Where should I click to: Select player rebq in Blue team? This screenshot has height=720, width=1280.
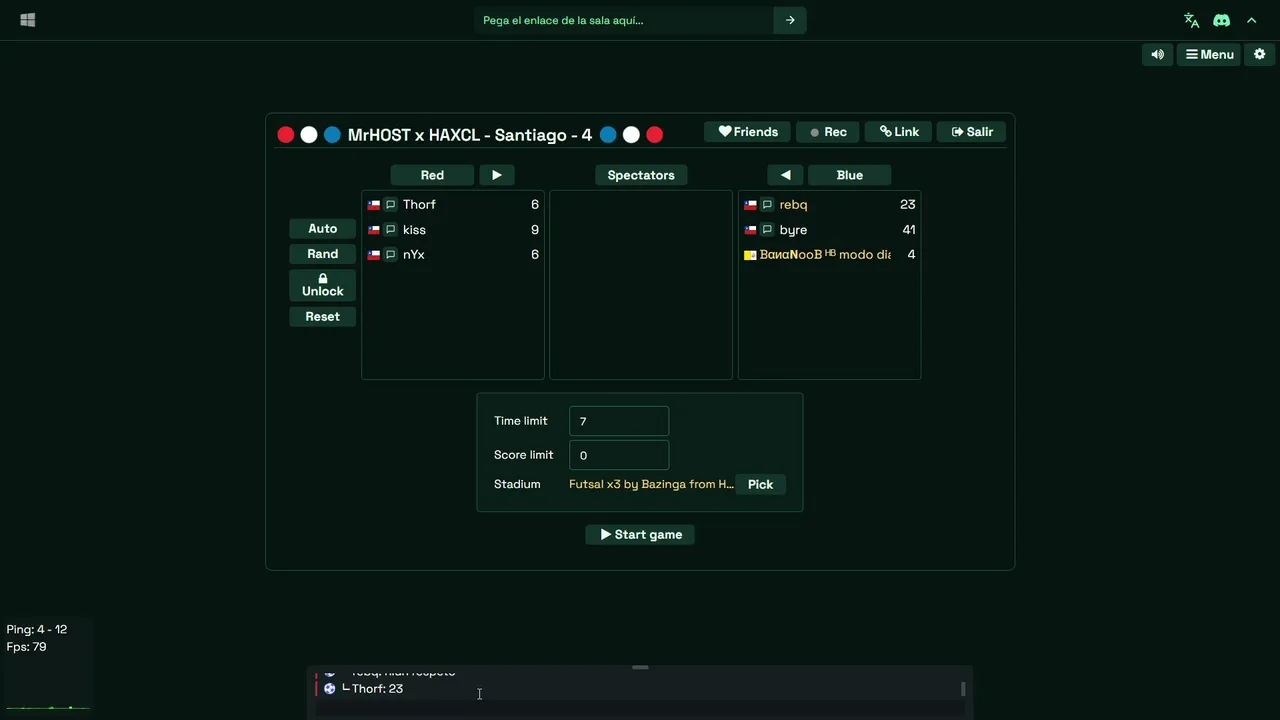tap(829, 204)
